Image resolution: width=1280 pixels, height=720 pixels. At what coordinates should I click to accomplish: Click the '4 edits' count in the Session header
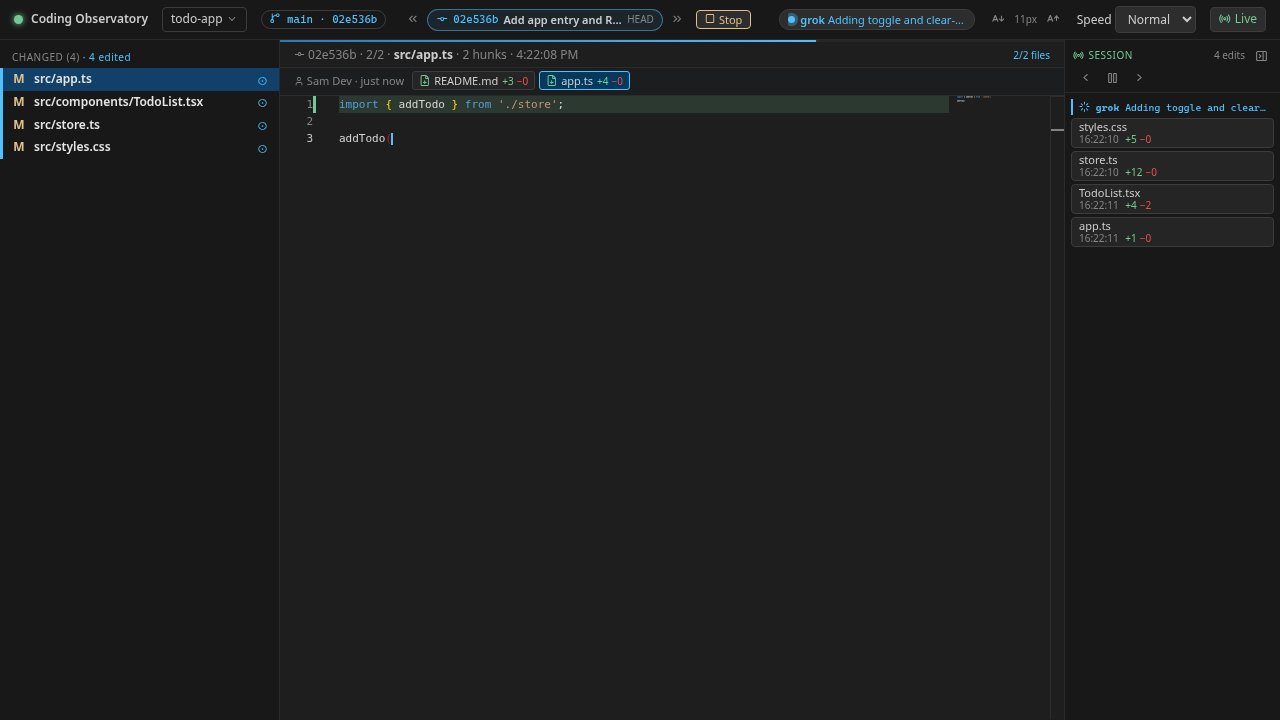pyautogui.click(x=1229, y=55)
